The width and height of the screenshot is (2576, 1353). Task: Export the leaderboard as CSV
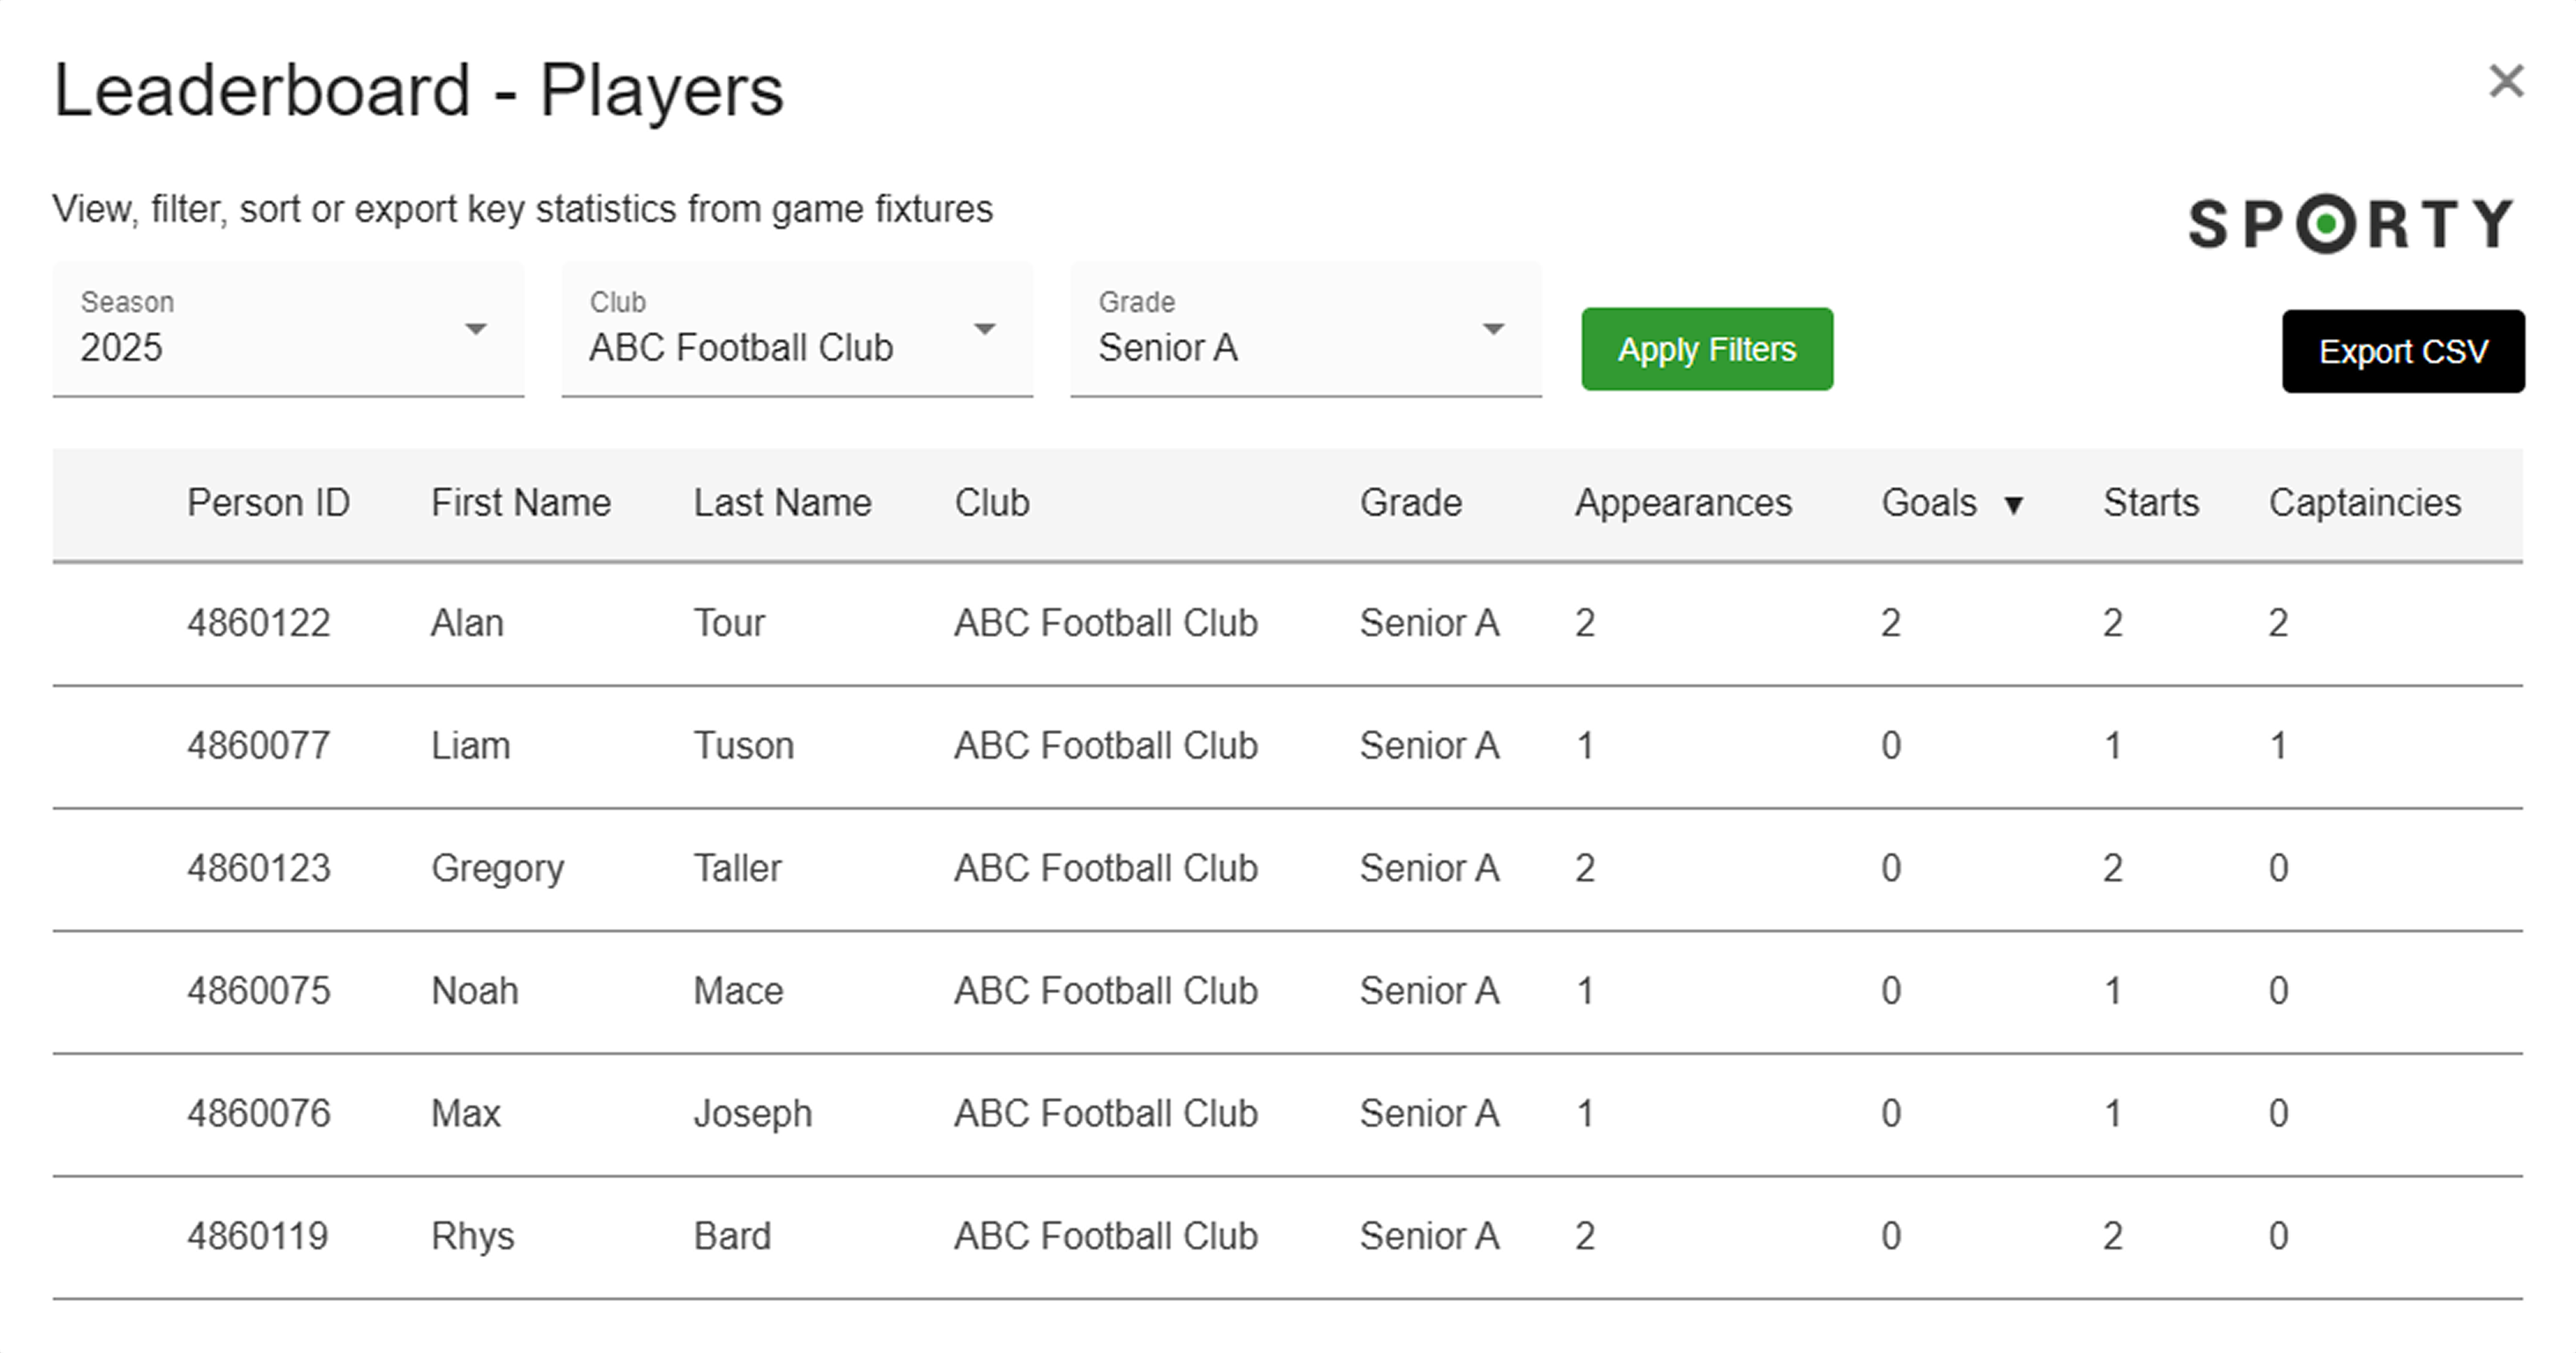coord(2403,351)
